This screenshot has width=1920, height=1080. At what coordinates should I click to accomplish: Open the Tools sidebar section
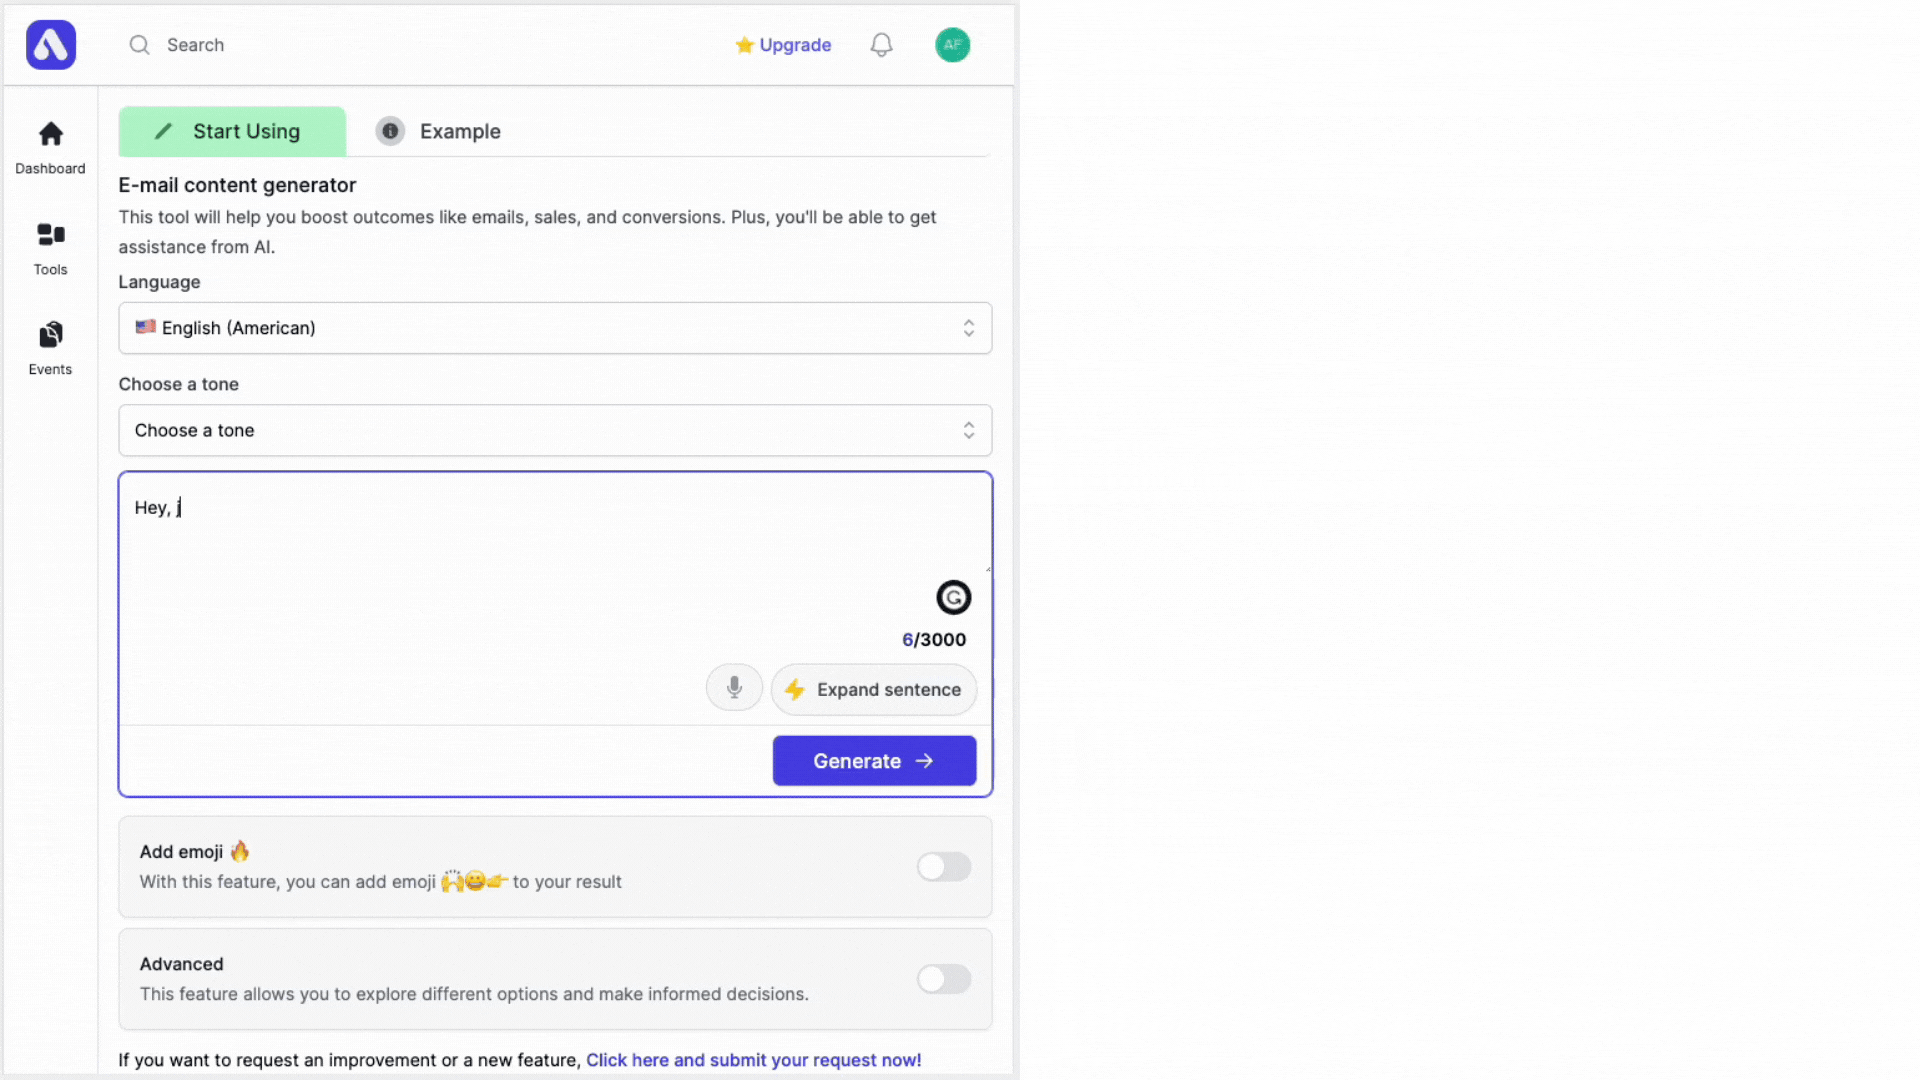(50, 248)
